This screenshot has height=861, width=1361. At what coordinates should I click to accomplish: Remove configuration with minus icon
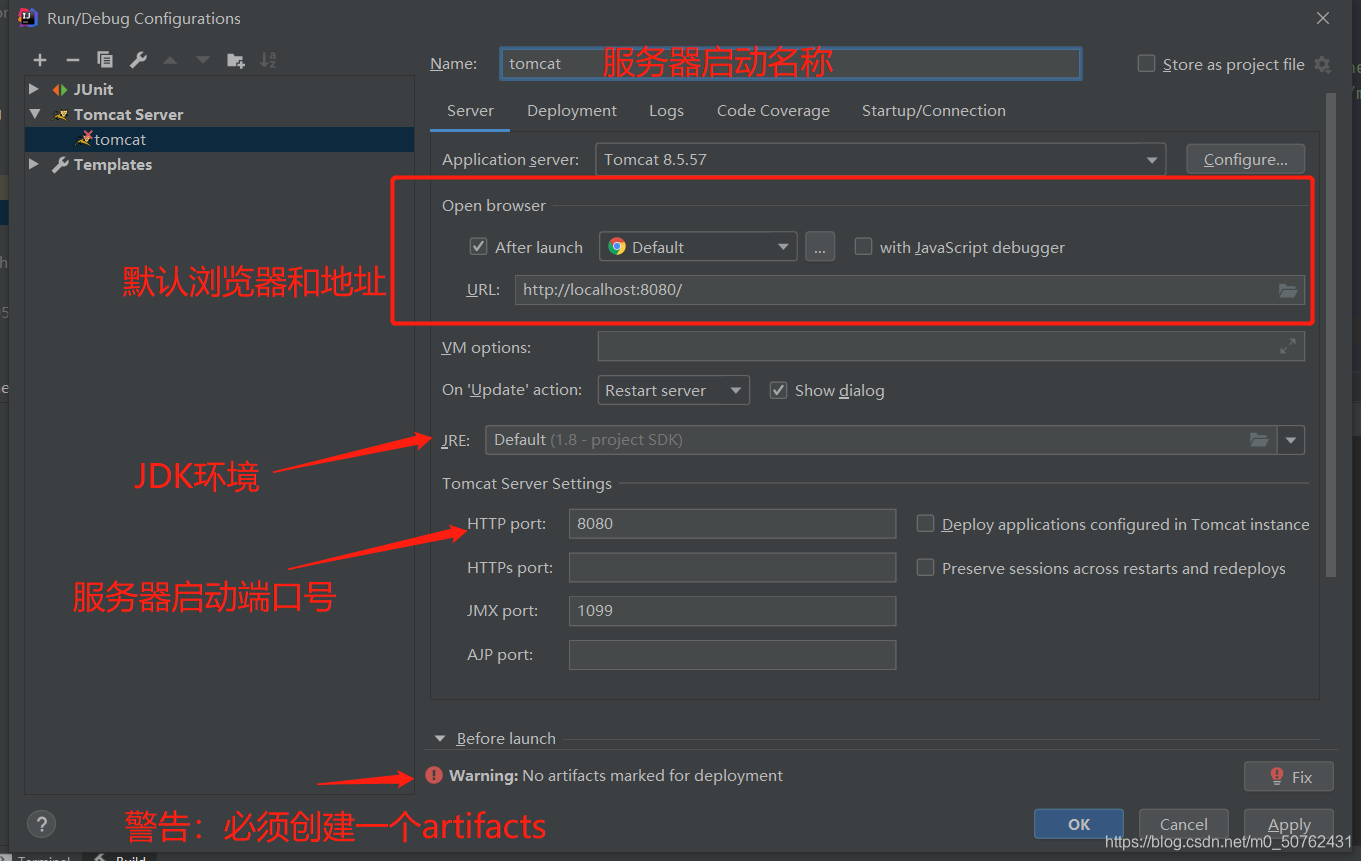click(72, 60)
